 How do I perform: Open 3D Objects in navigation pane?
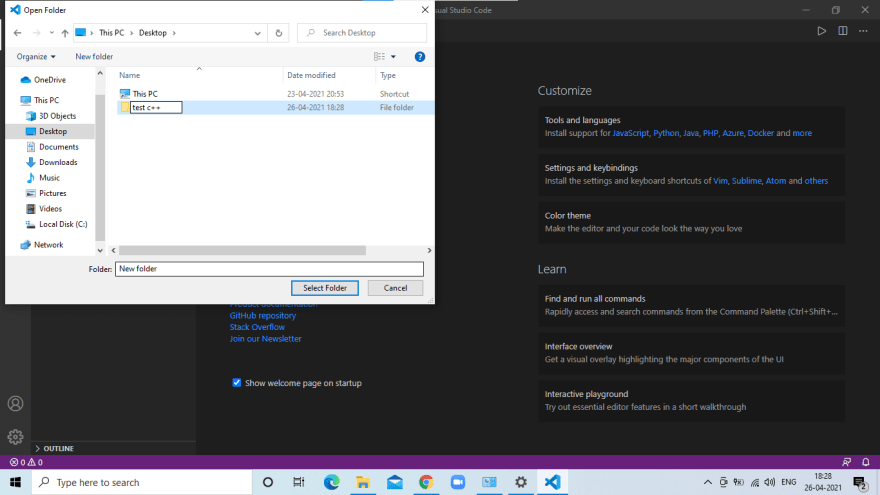(51, 116)
